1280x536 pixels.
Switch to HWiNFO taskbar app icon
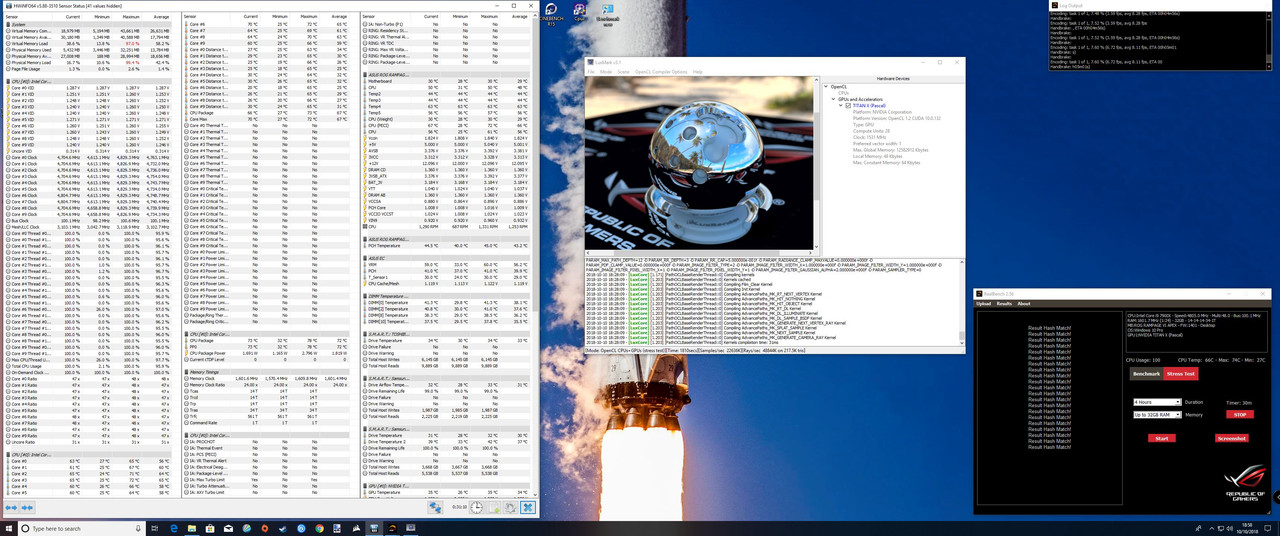[x=374, y=528]
